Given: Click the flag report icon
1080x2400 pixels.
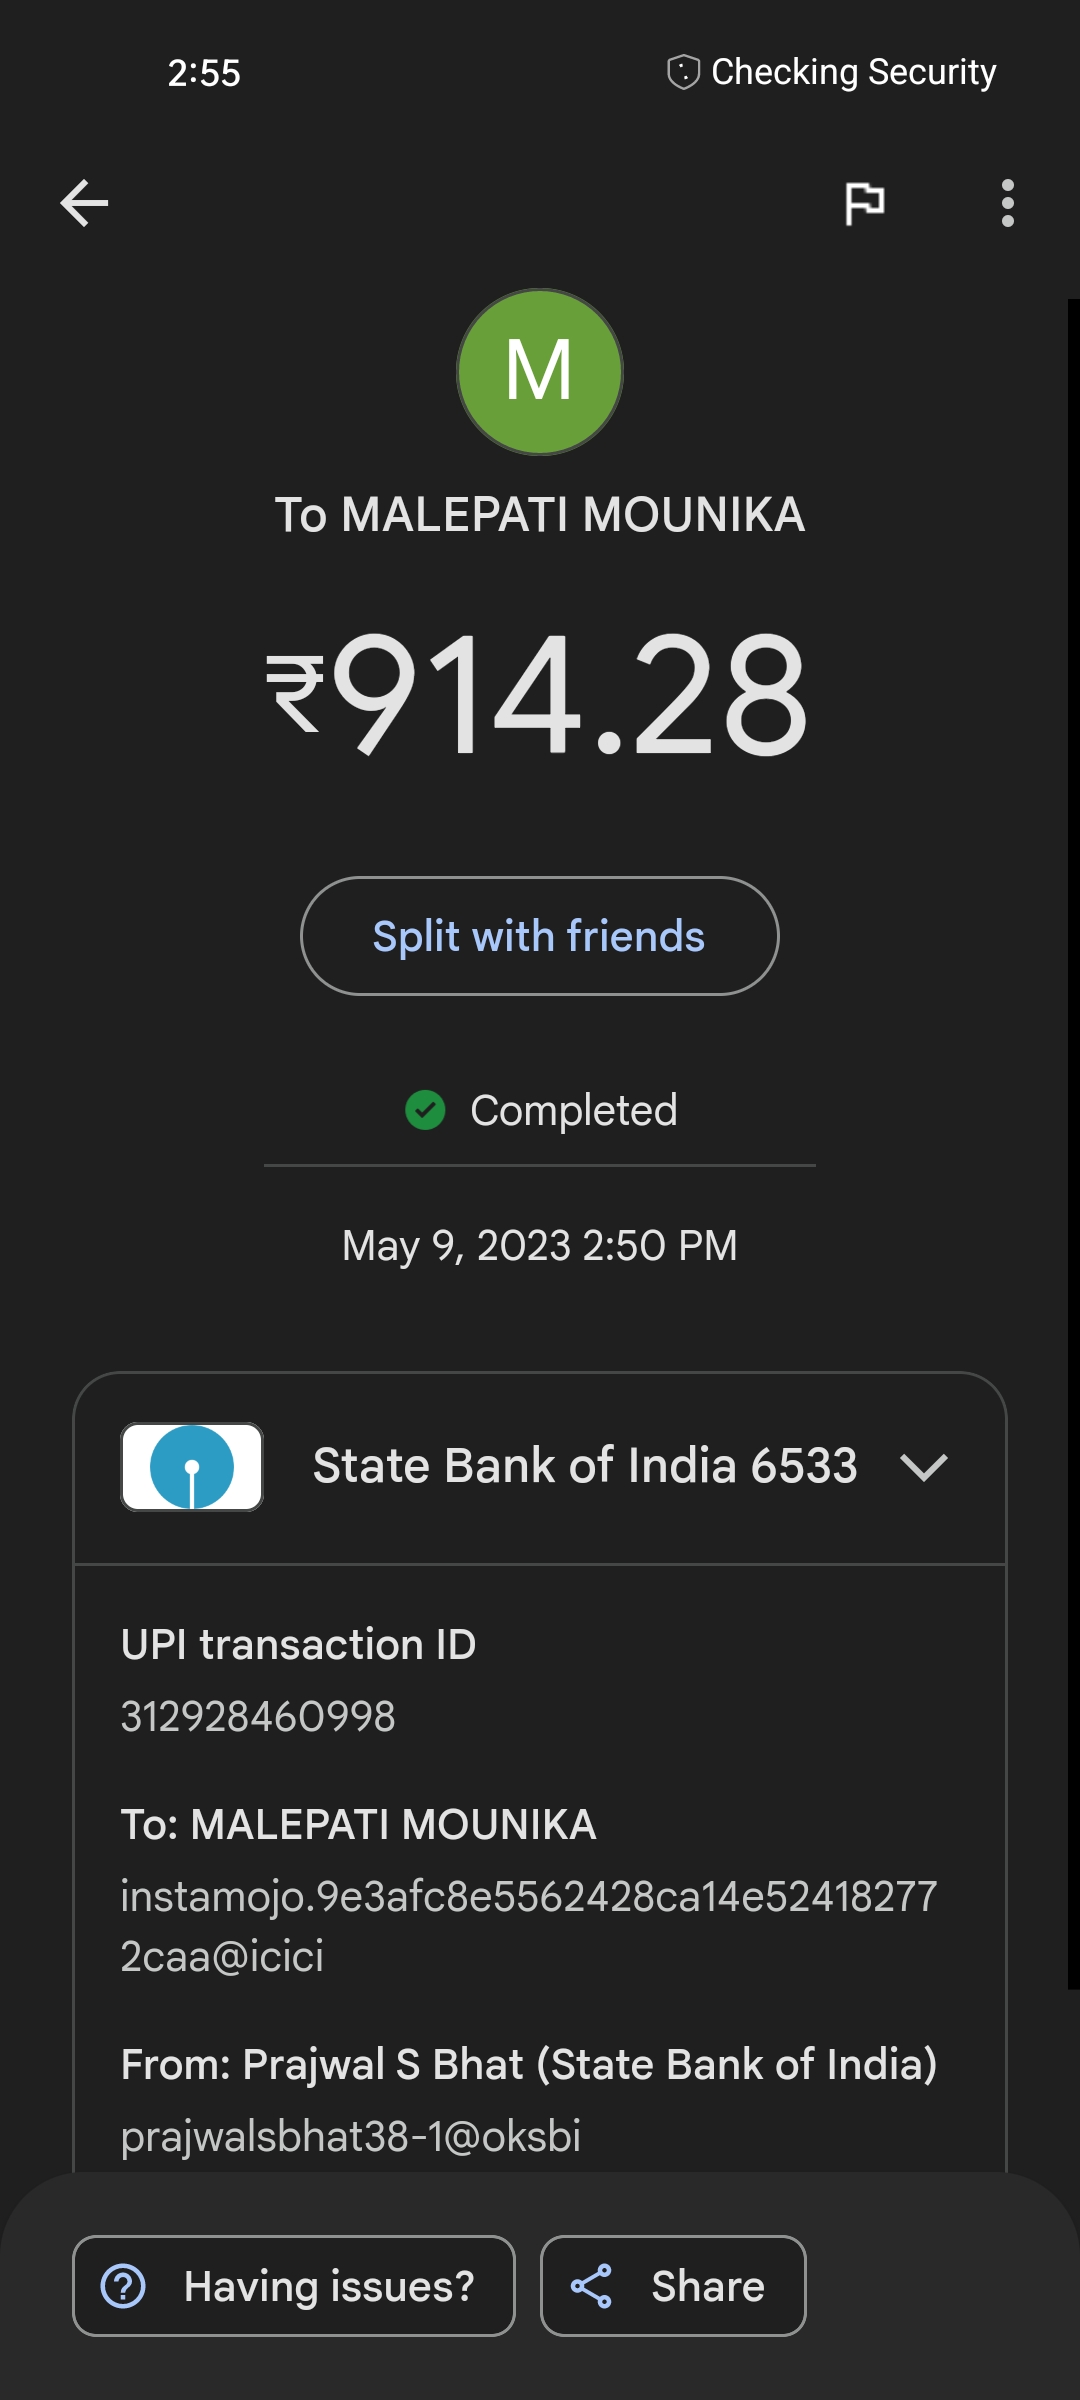Looking at the screenshot, I should [x=864, y=204].
